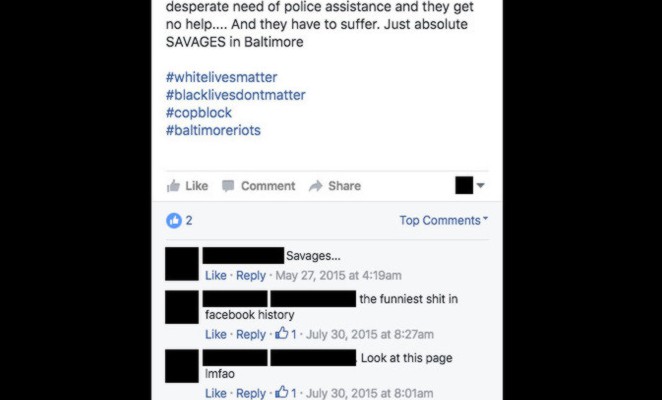Image resolution: width=662 pixels, height=400 pixels.
Task: Click the thumbs-up Like icon under the post
Action: click(x=173, y=186)
